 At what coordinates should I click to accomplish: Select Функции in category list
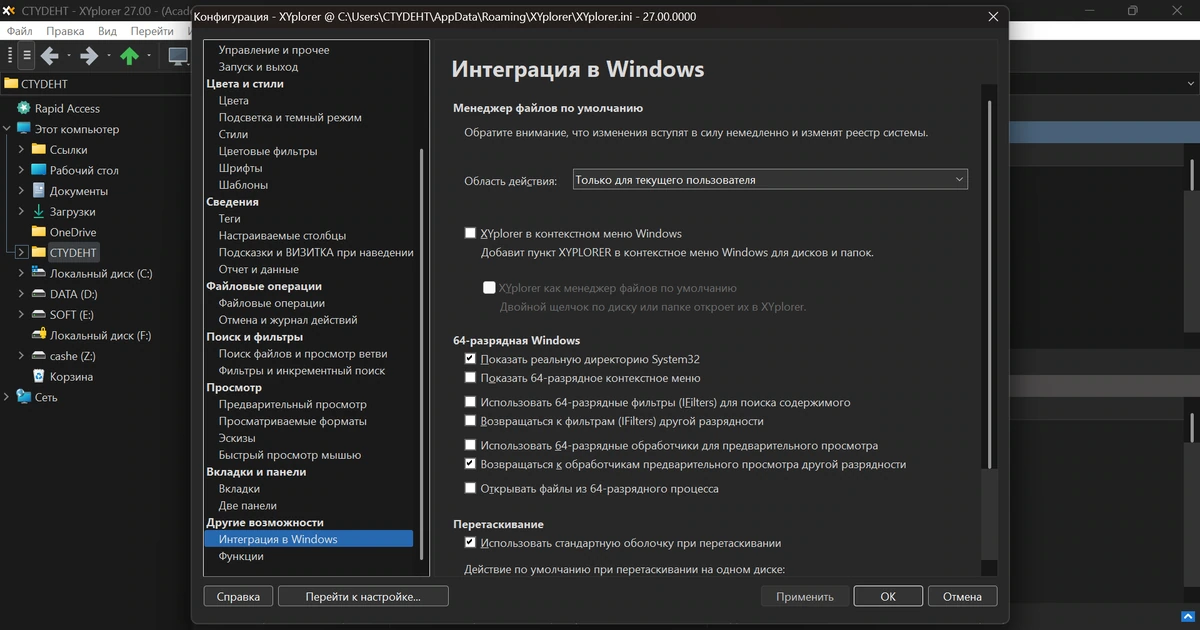(241, 556)
